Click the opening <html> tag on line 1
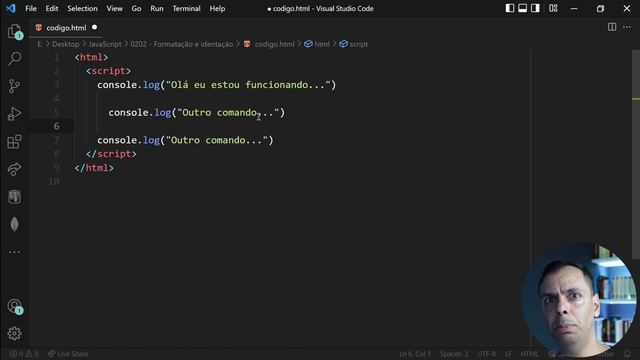This screenshot has width=640, height=360. [x=91, y=57]
